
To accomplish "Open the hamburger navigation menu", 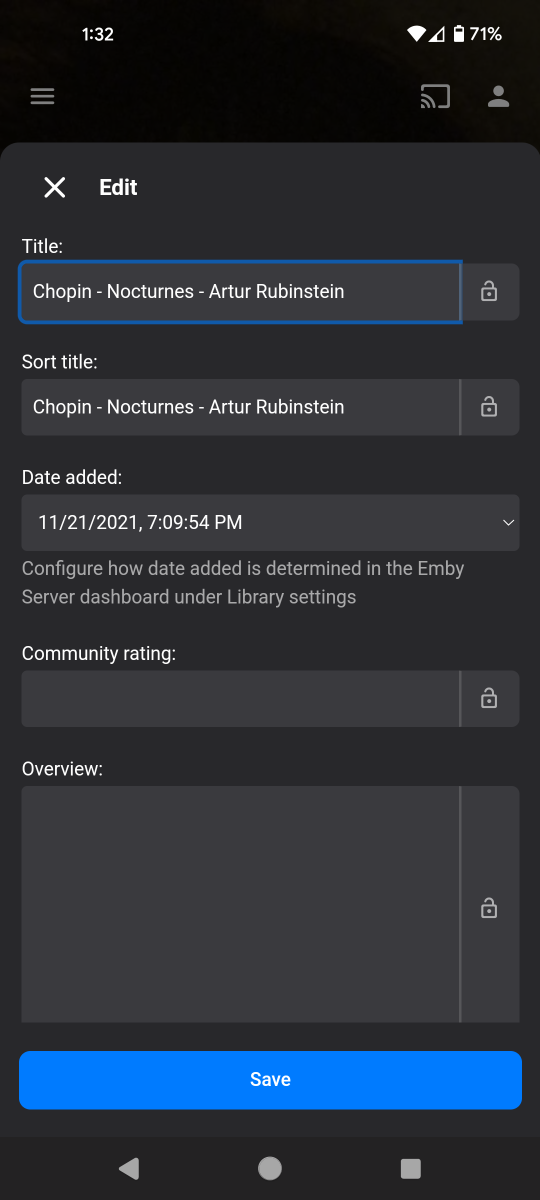I will 42,97.
